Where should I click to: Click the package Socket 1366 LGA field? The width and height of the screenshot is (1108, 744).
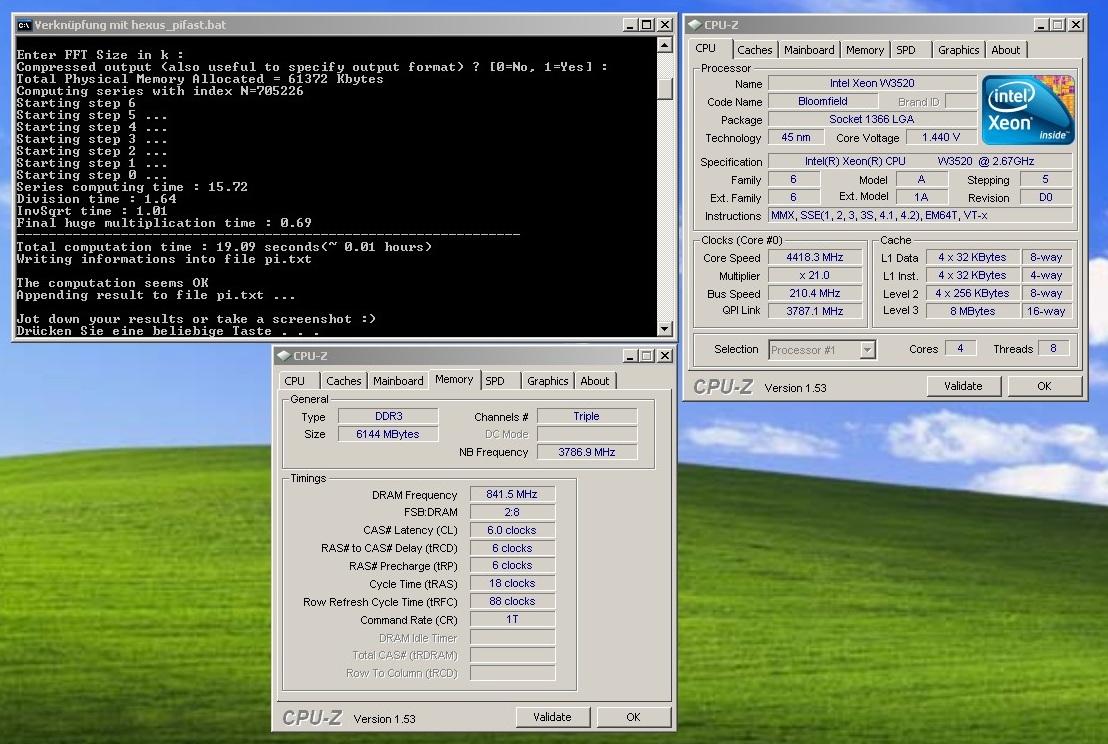pos(872,119)
